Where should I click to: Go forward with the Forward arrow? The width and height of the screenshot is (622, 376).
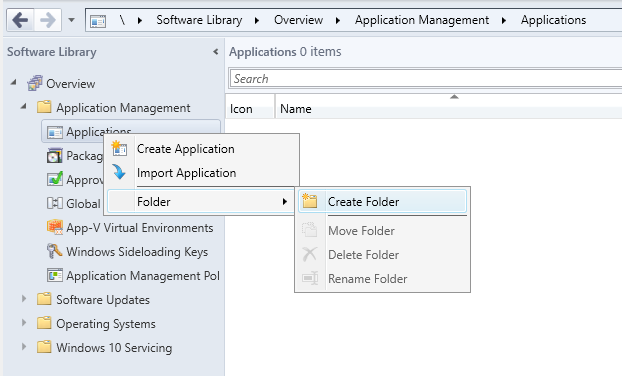click(48, 20)
